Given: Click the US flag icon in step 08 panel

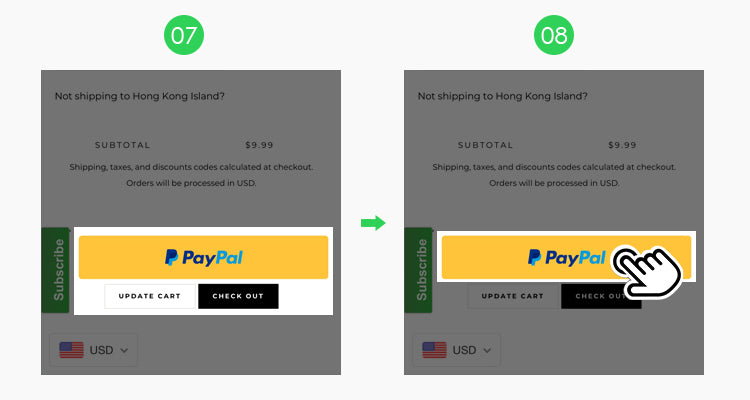Looking at the screenshot, I should 434,350.
